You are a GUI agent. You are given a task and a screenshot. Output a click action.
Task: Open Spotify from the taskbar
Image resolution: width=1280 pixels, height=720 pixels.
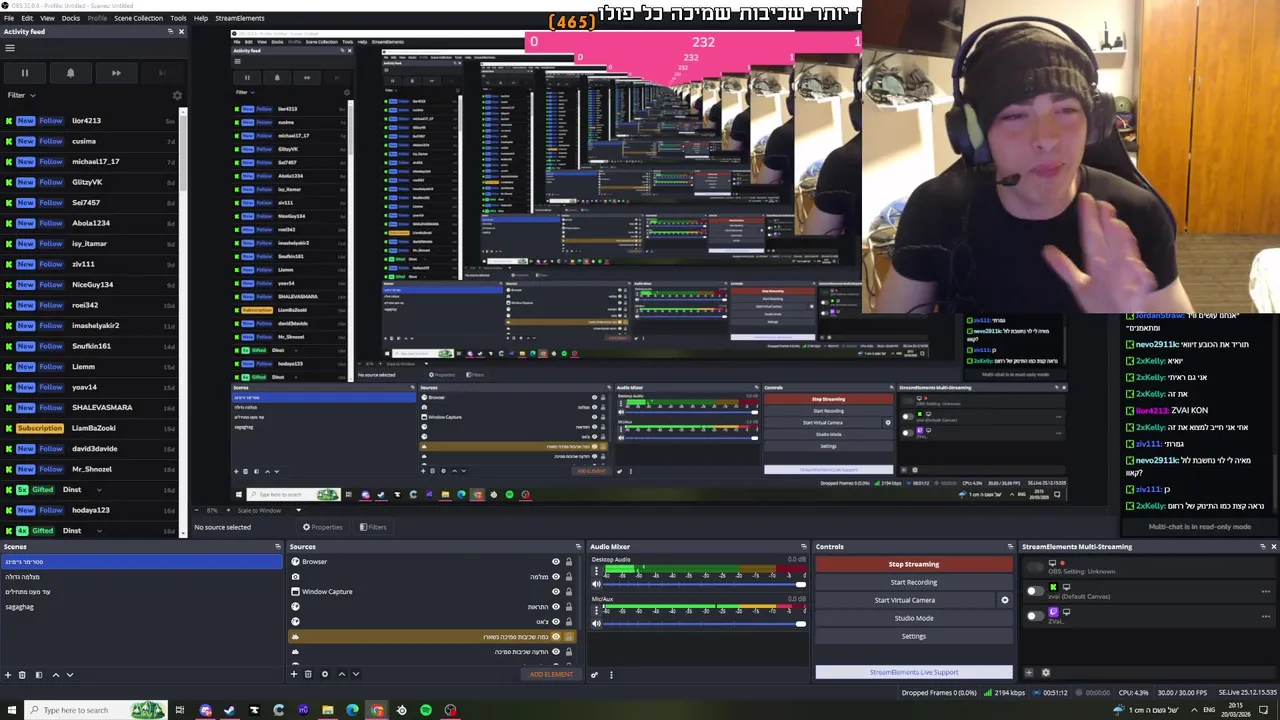pyautogui.click(x=426, y=710)
